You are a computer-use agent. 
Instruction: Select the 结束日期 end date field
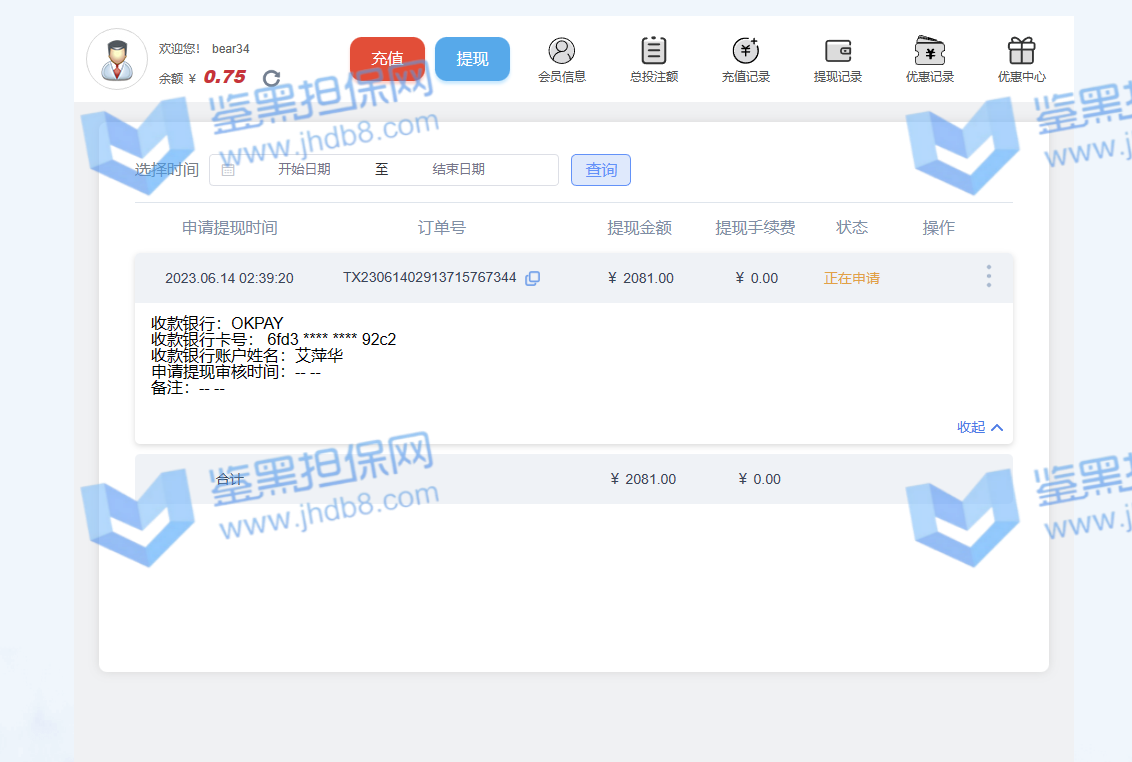[x=458, y=170]
